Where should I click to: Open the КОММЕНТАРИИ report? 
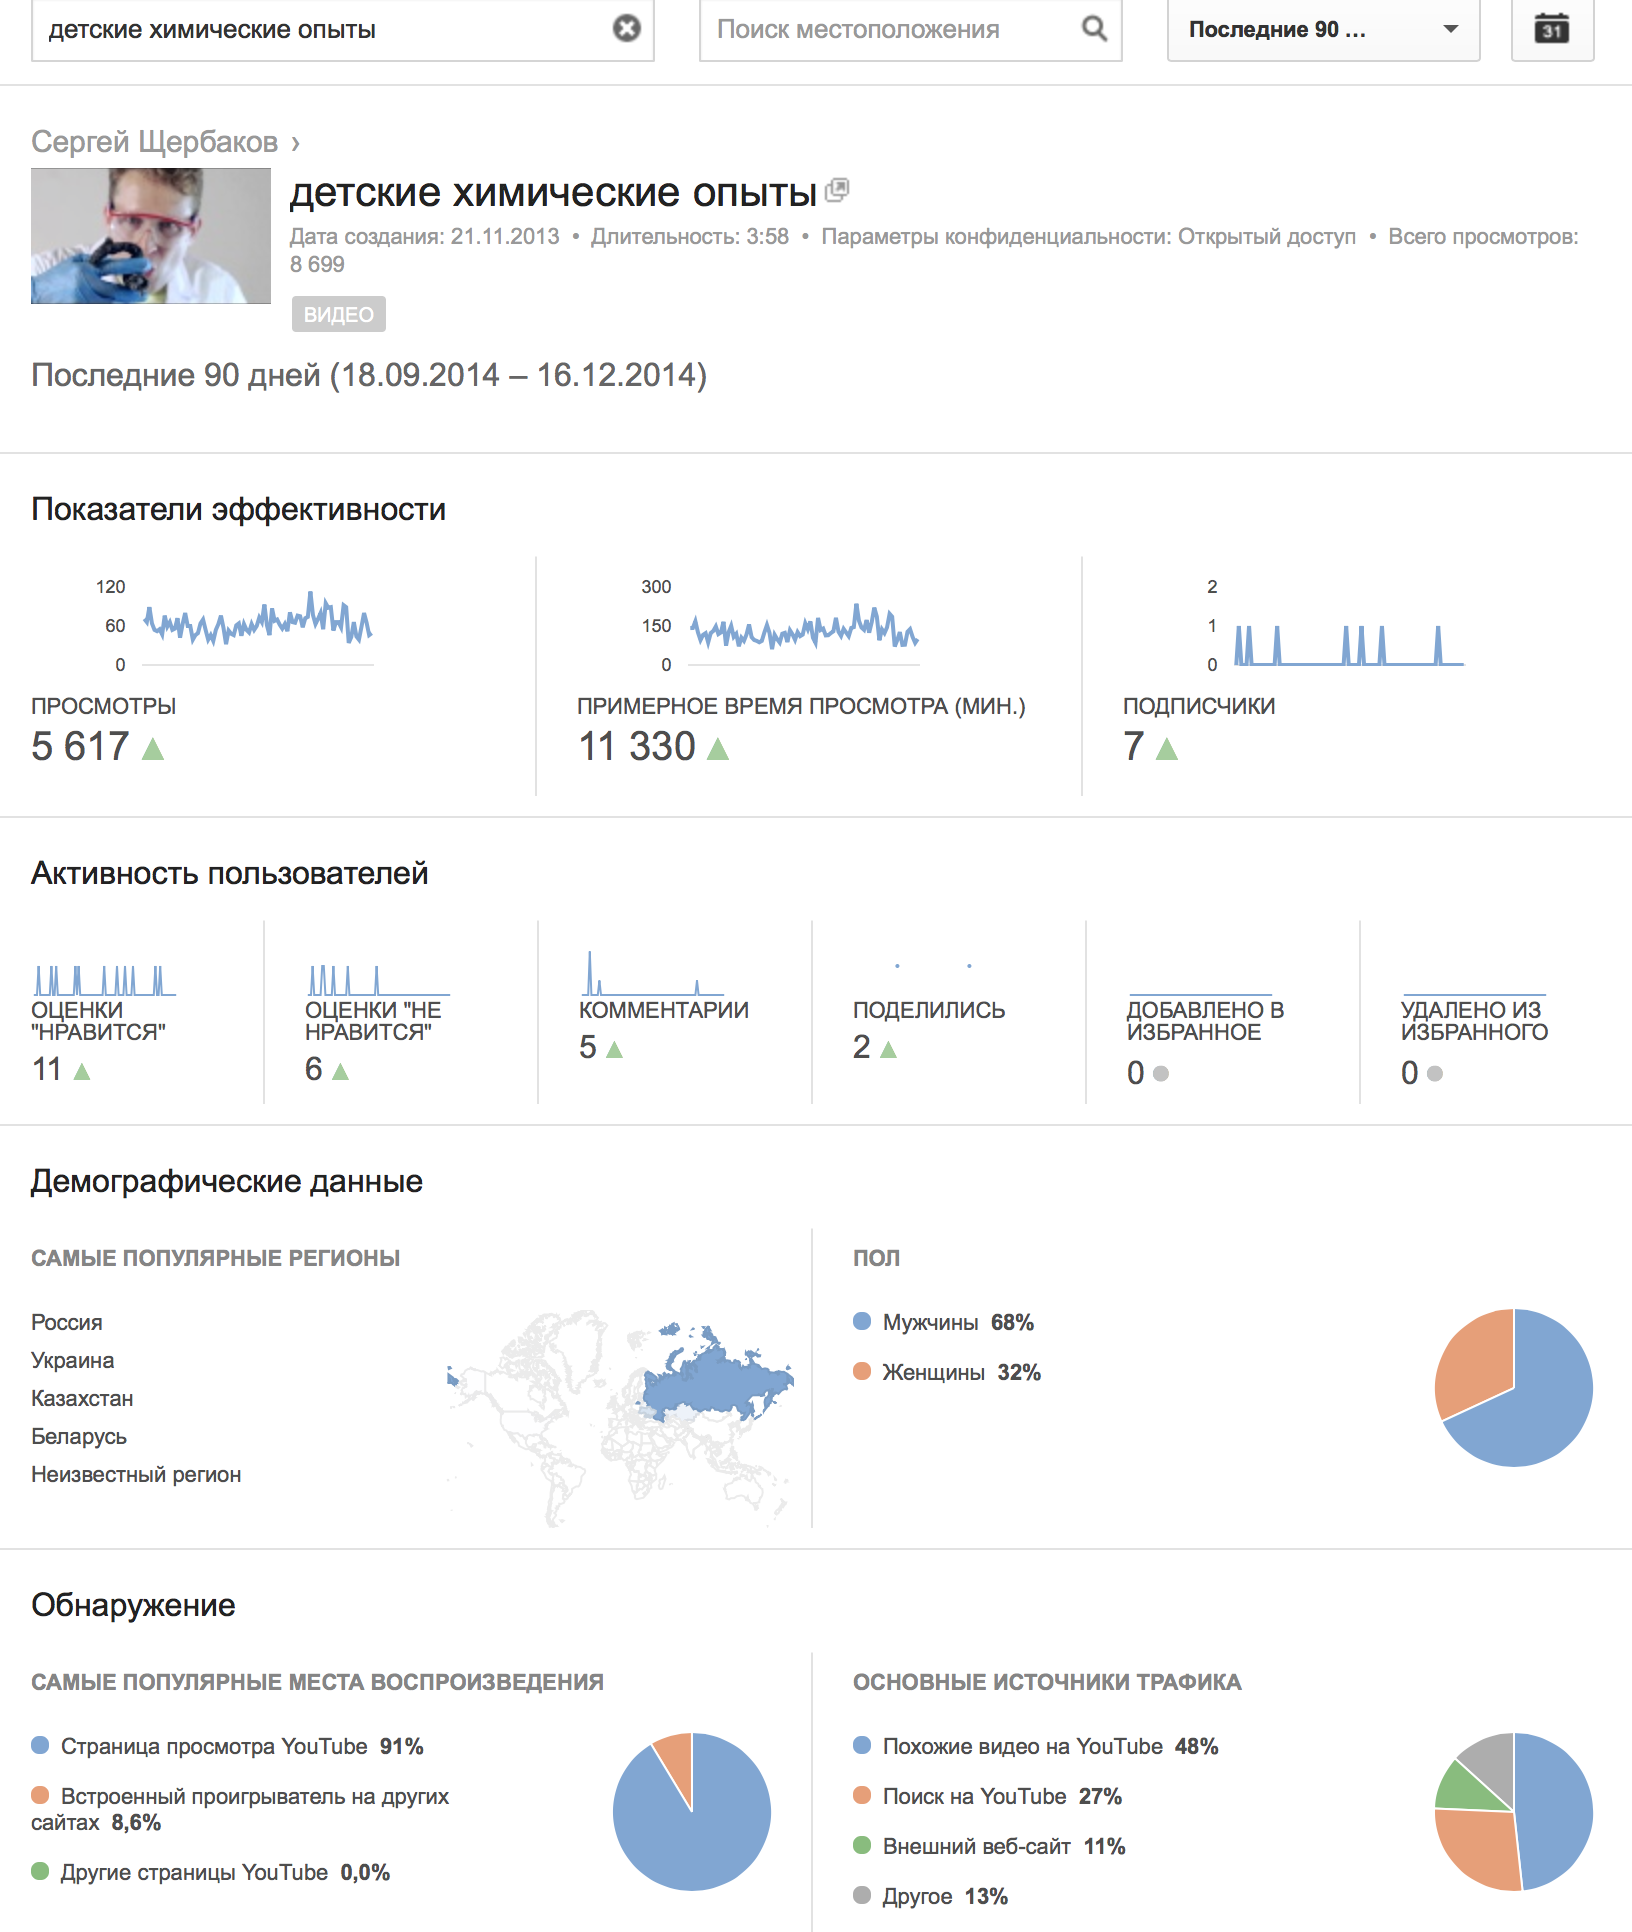coord(664,1010)
